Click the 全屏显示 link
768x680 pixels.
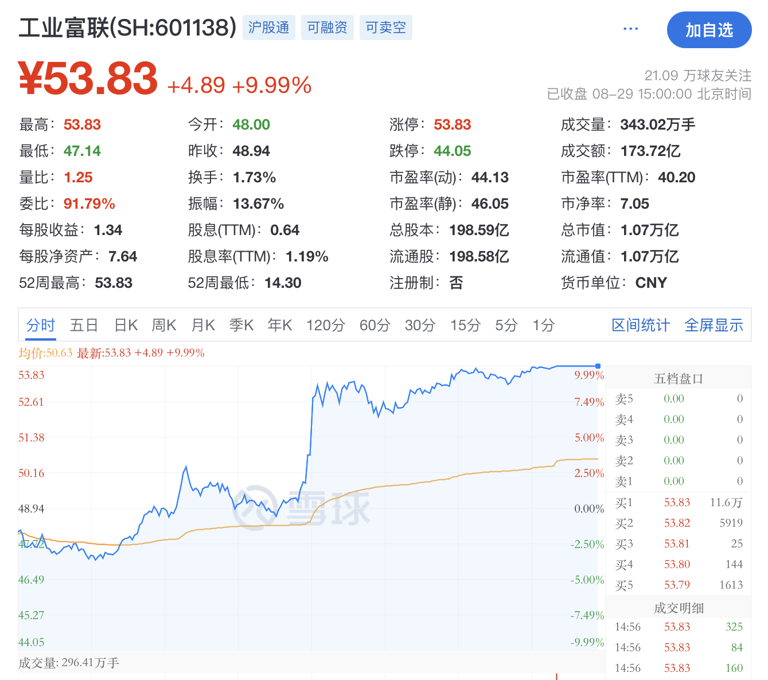pos(714,325)
